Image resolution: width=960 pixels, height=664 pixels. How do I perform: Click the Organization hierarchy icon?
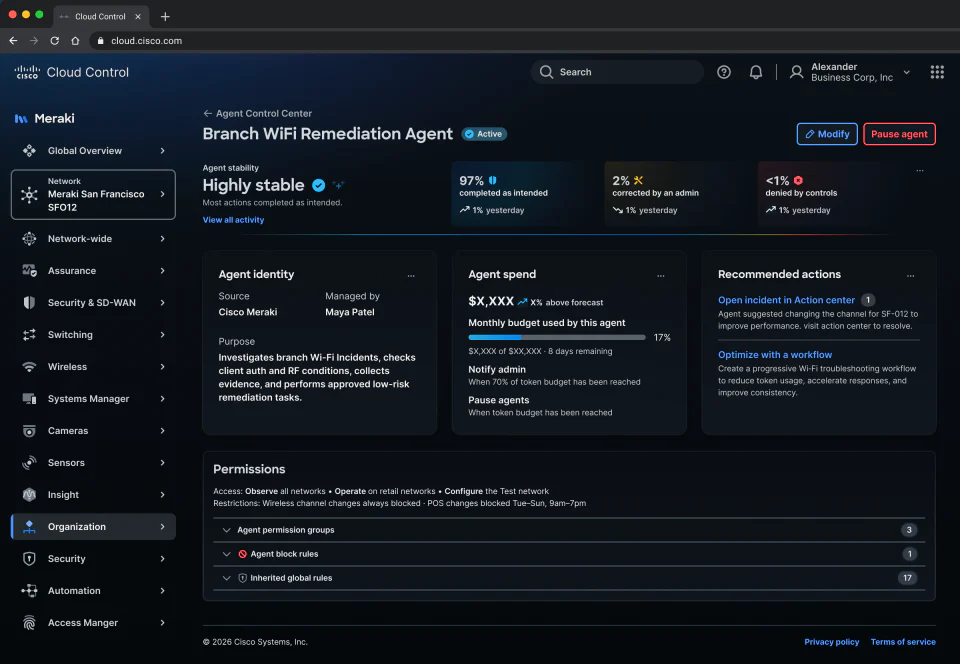tap(29, 527)
